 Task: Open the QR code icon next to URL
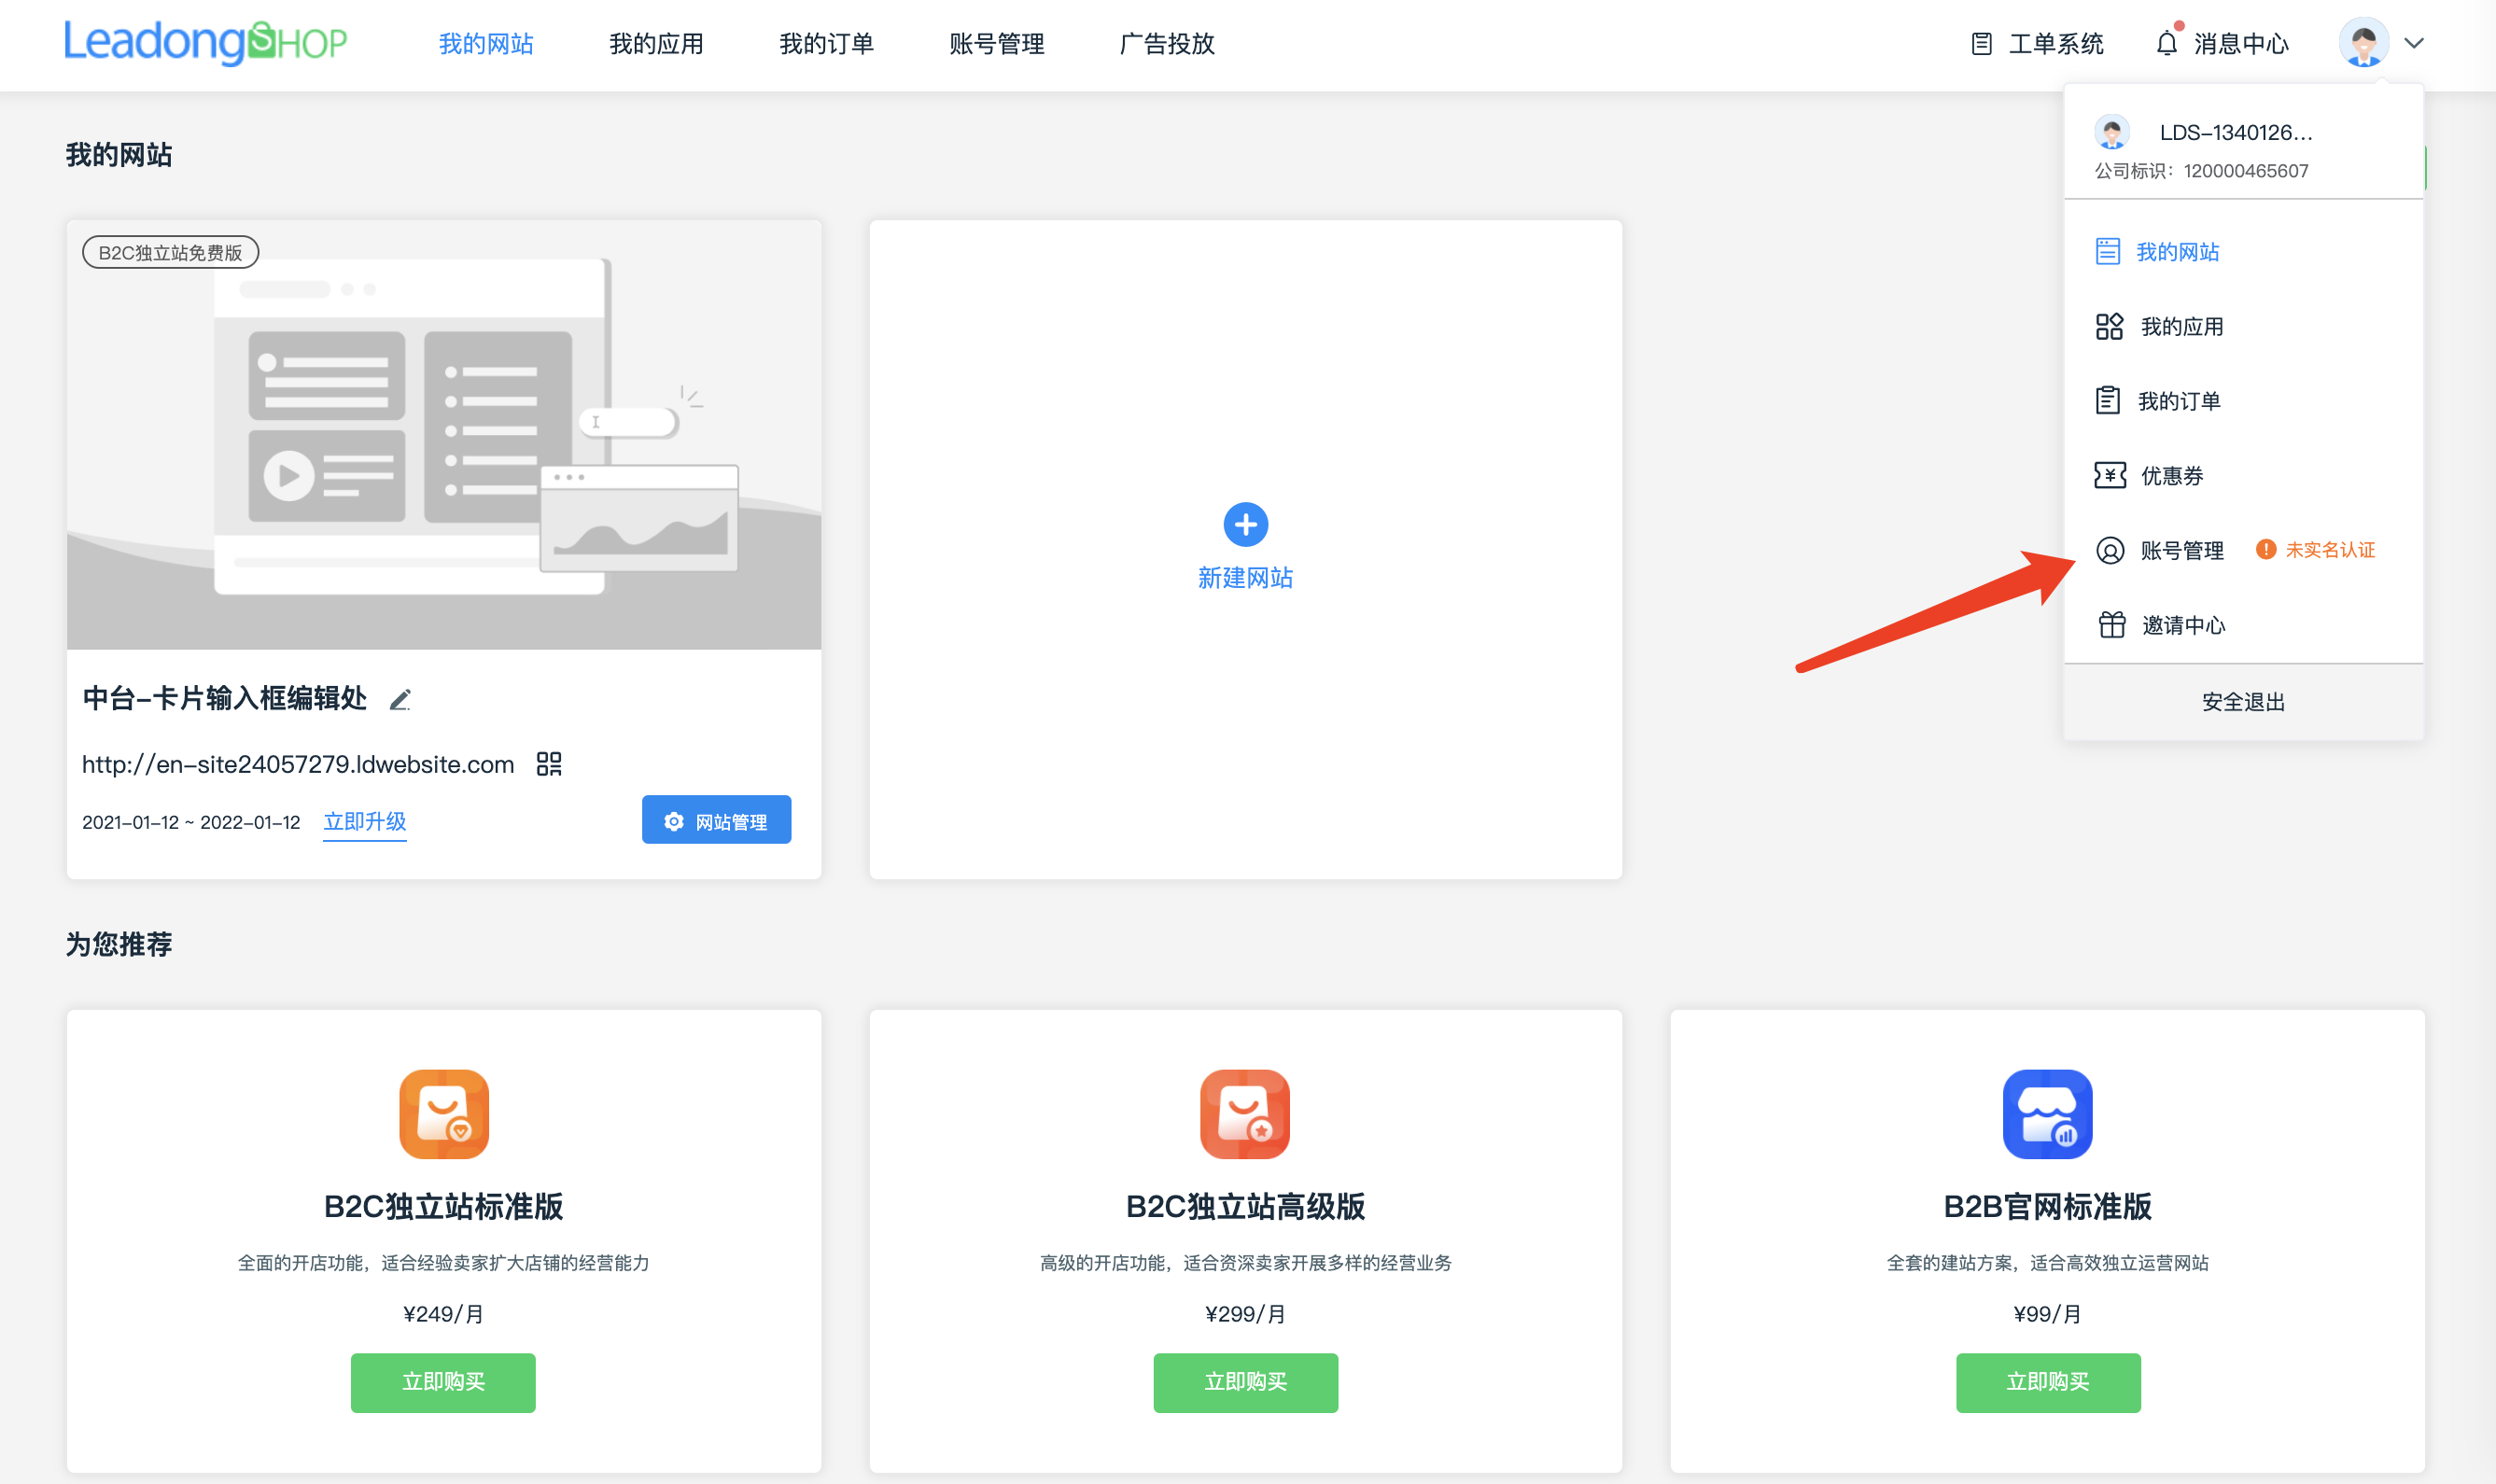click(x=549, y=764)
